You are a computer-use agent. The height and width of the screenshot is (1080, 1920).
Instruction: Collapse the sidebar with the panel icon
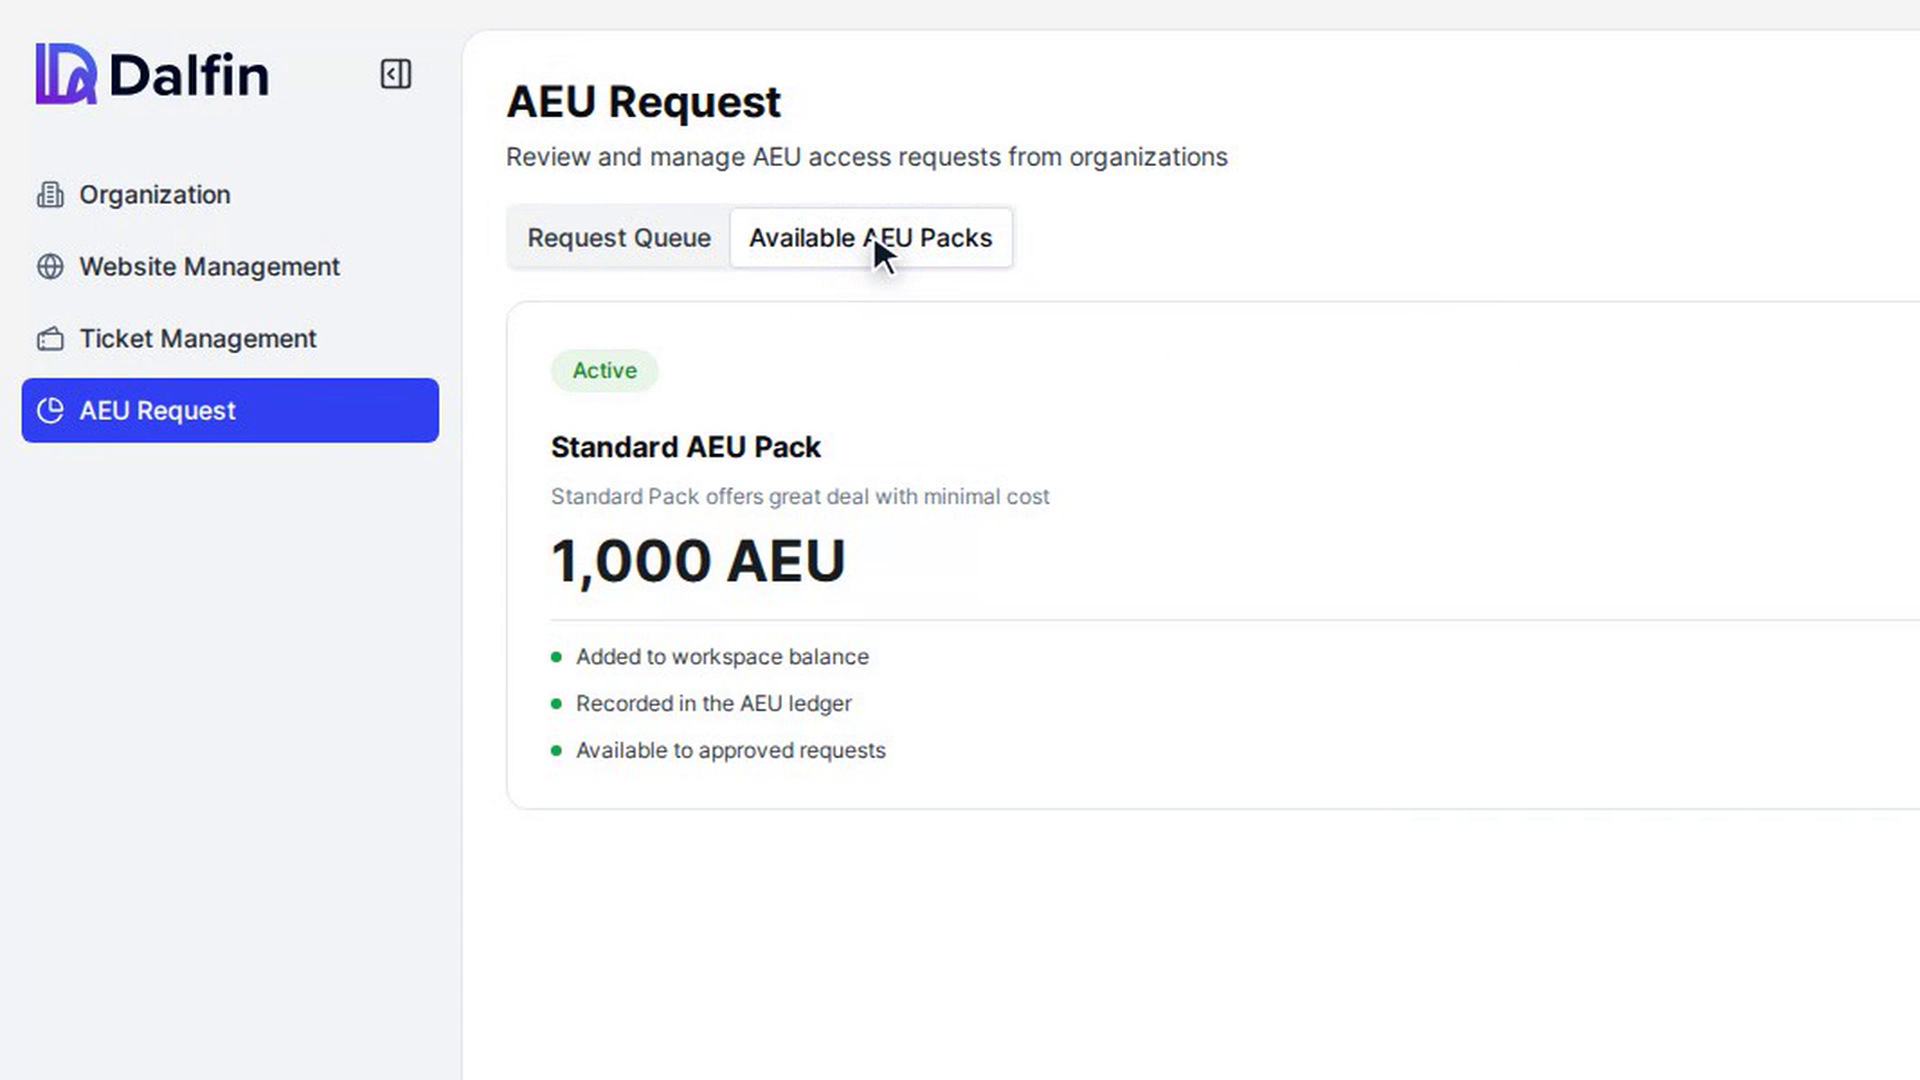coord(396,74)
